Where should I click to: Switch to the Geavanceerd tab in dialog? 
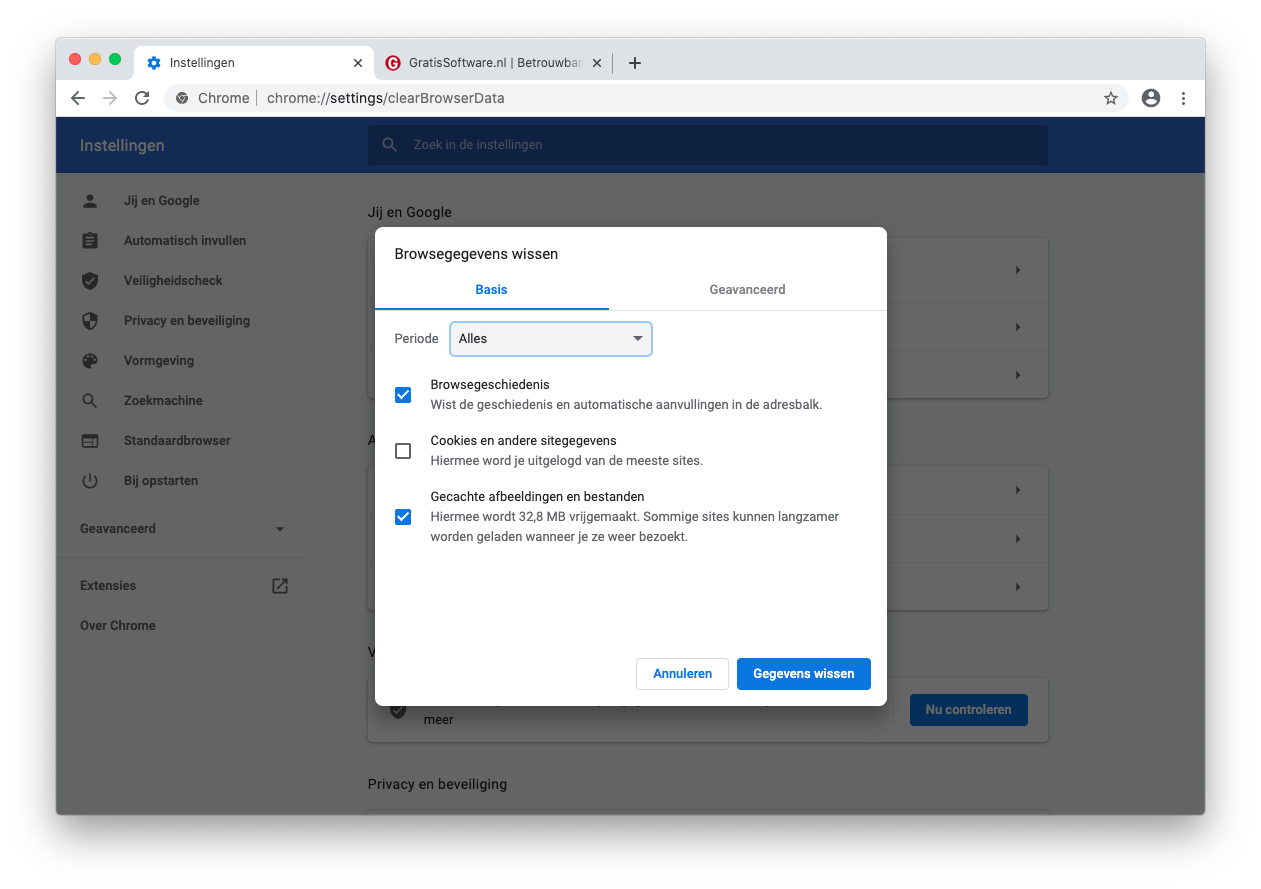747,290
